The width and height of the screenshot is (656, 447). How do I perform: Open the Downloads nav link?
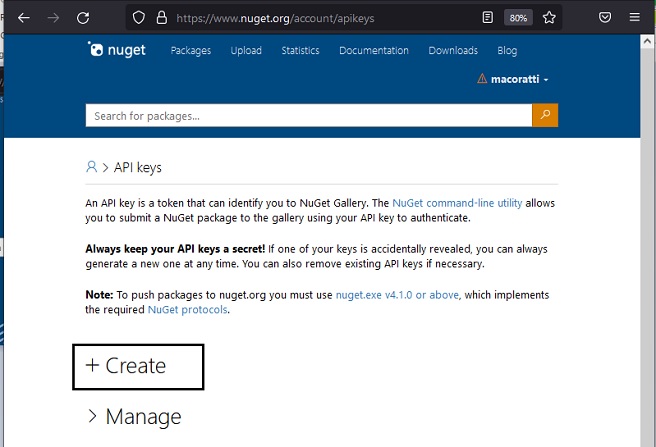(453, 51)
